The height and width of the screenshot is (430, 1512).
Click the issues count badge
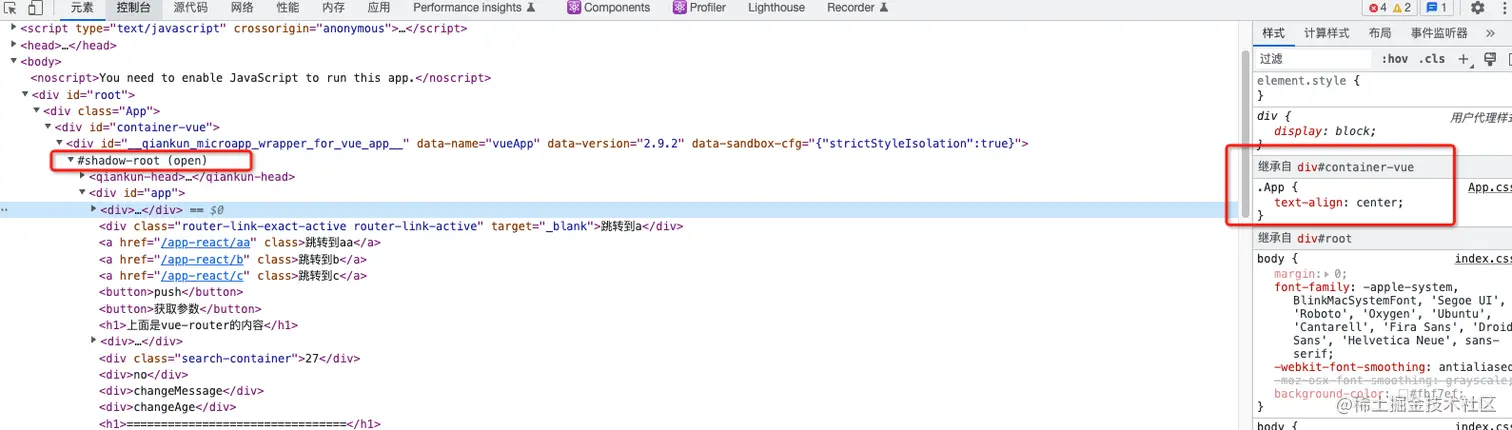click(1437, 8)
